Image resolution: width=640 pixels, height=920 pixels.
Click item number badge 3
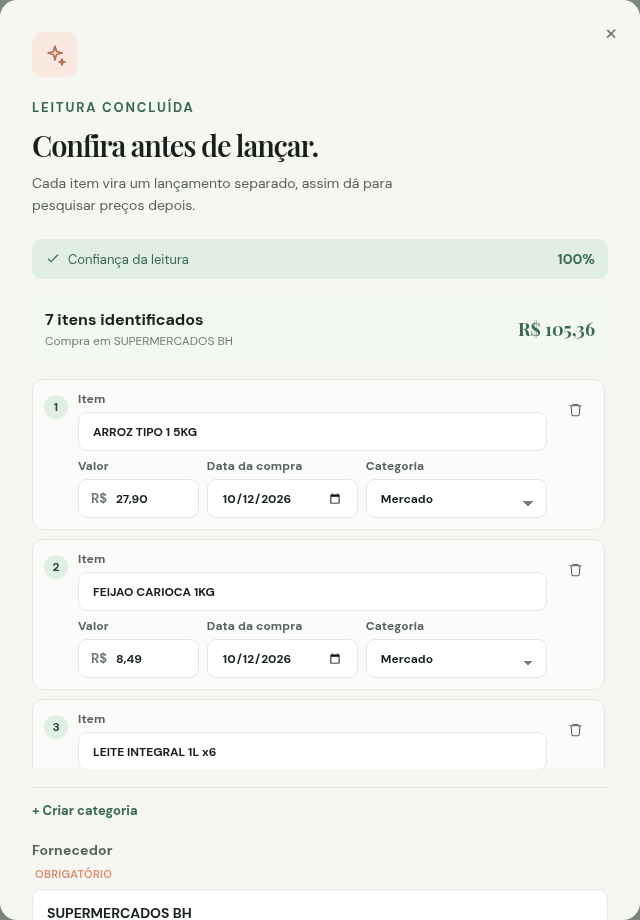[x=56, y=728]
